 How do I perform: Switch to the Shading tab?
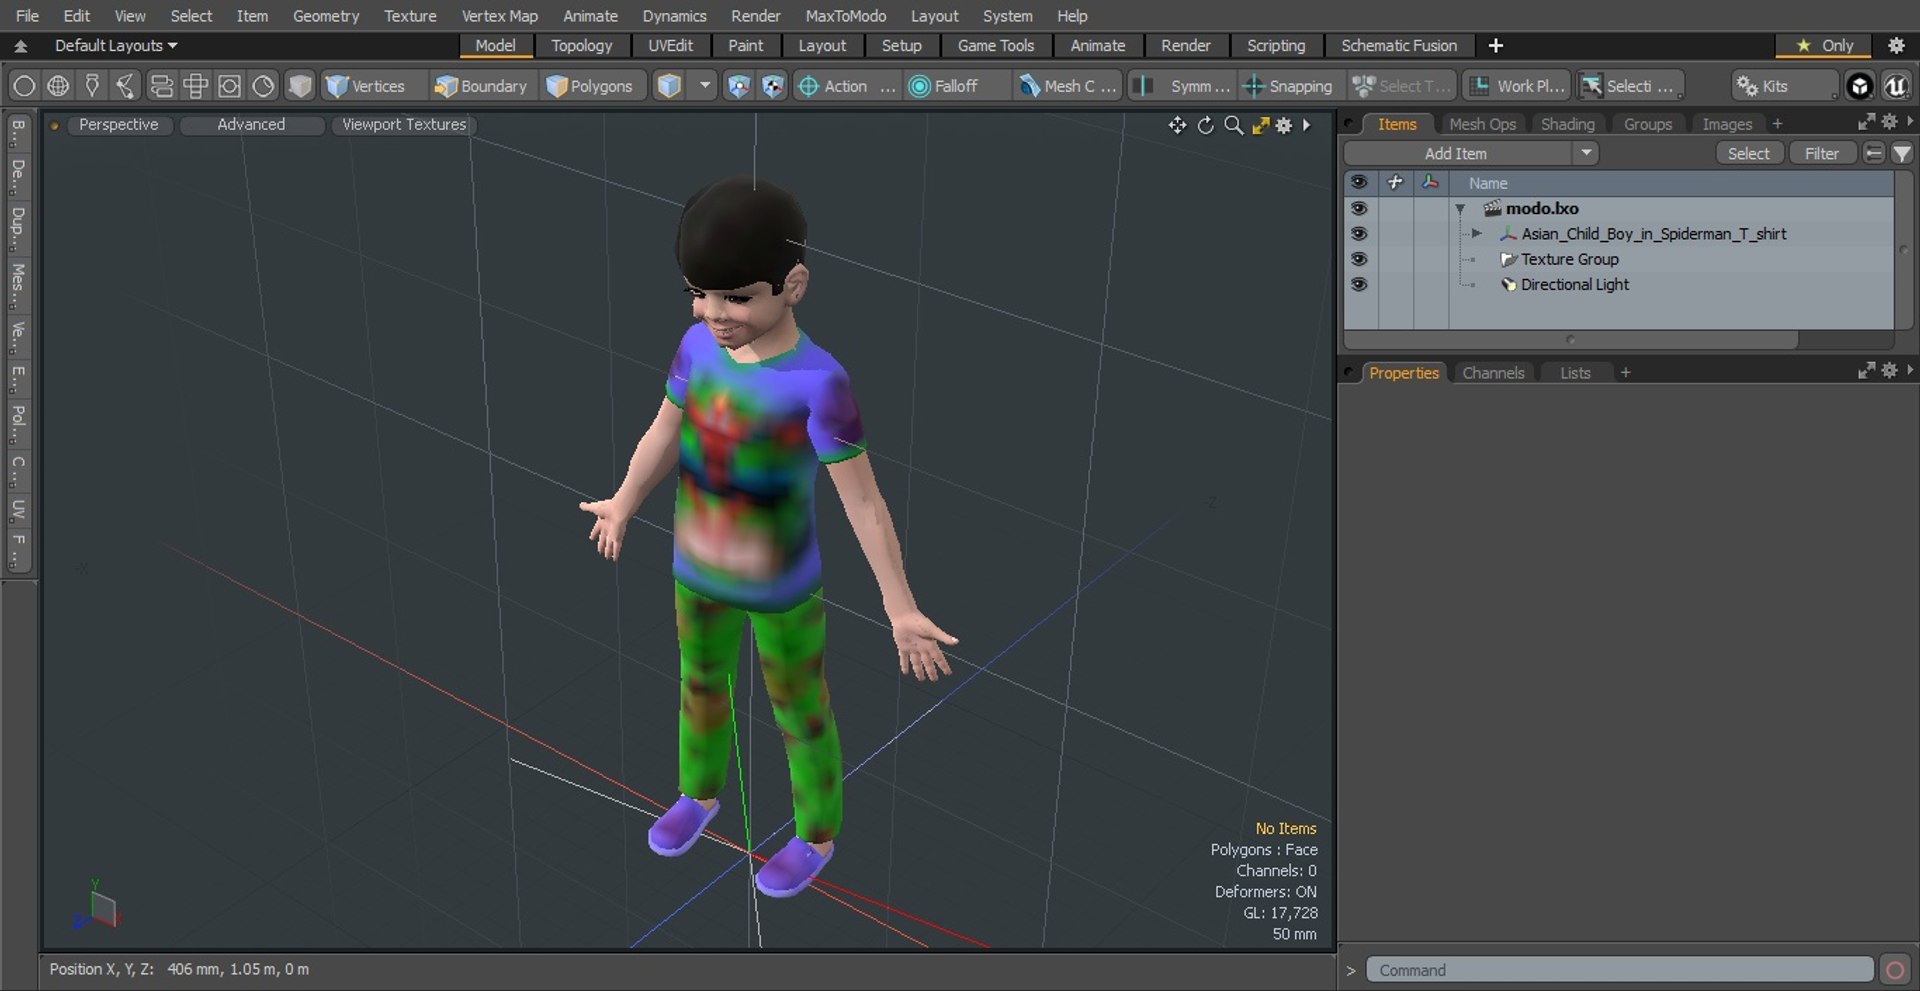pos(1567,124)
